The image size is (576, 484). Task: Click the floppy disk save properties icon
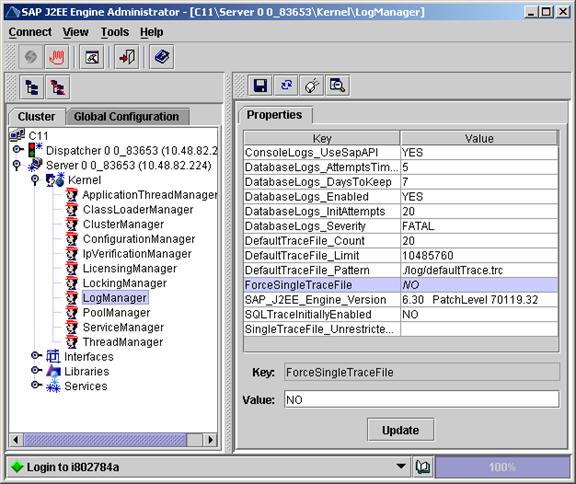260,86
